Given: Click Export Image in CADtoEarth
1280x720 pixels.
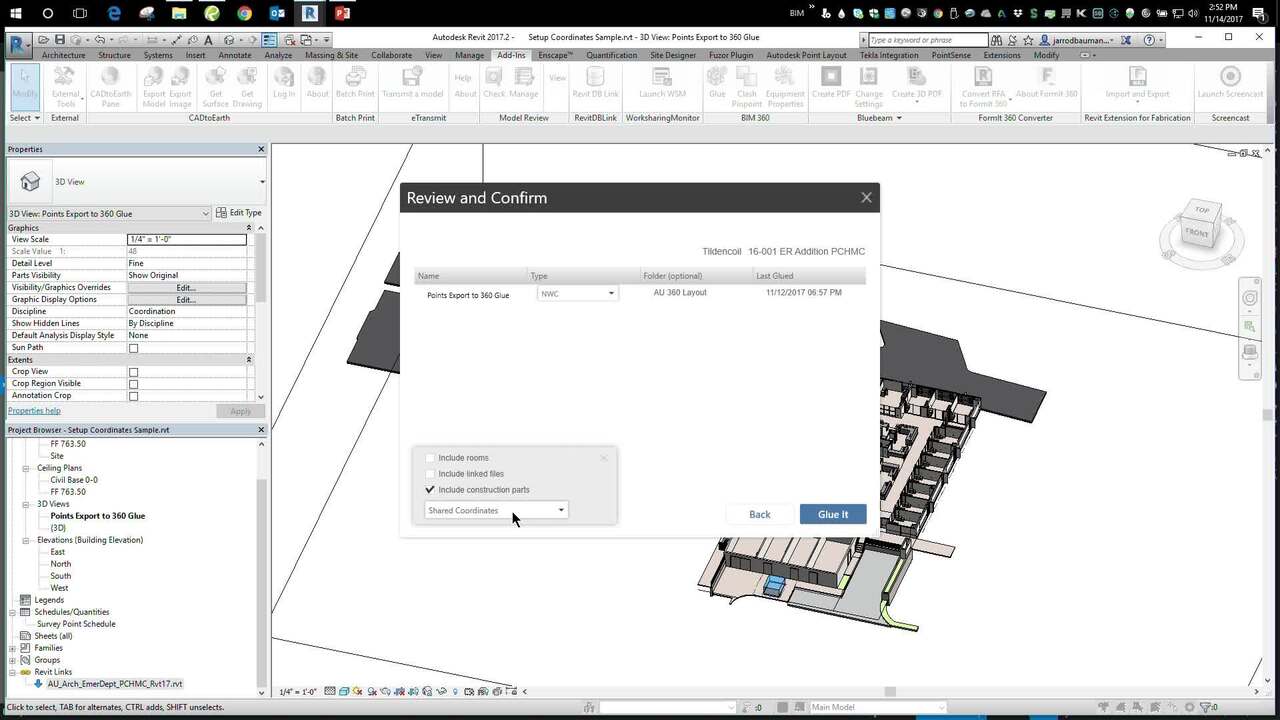Looking at the screenshot, I should tap(180, 85).
